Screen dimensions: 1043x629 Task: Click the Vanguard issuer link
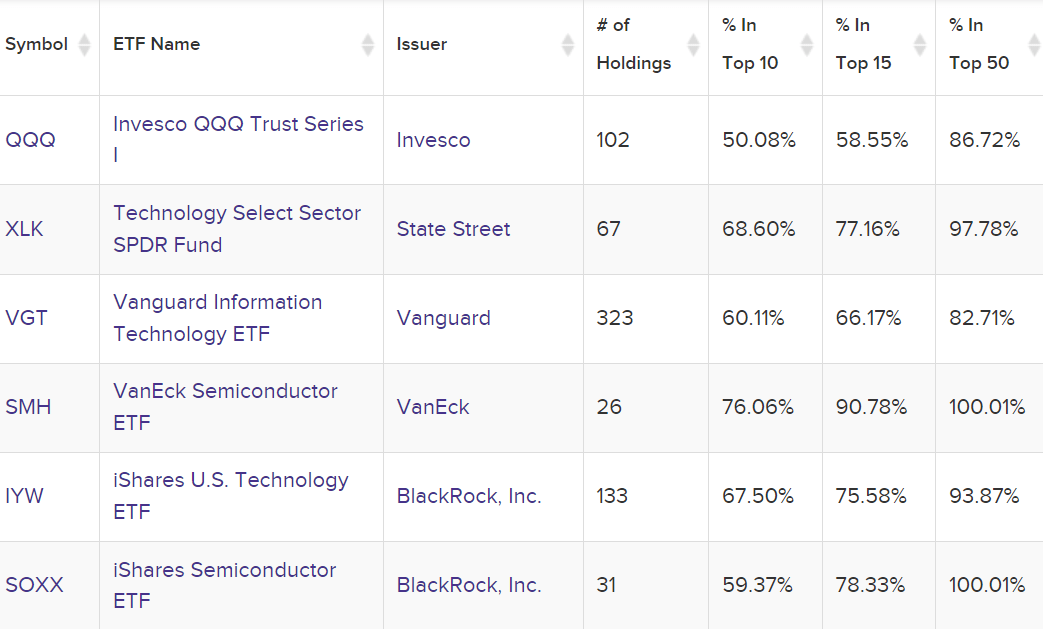click(x=443, y=318)
